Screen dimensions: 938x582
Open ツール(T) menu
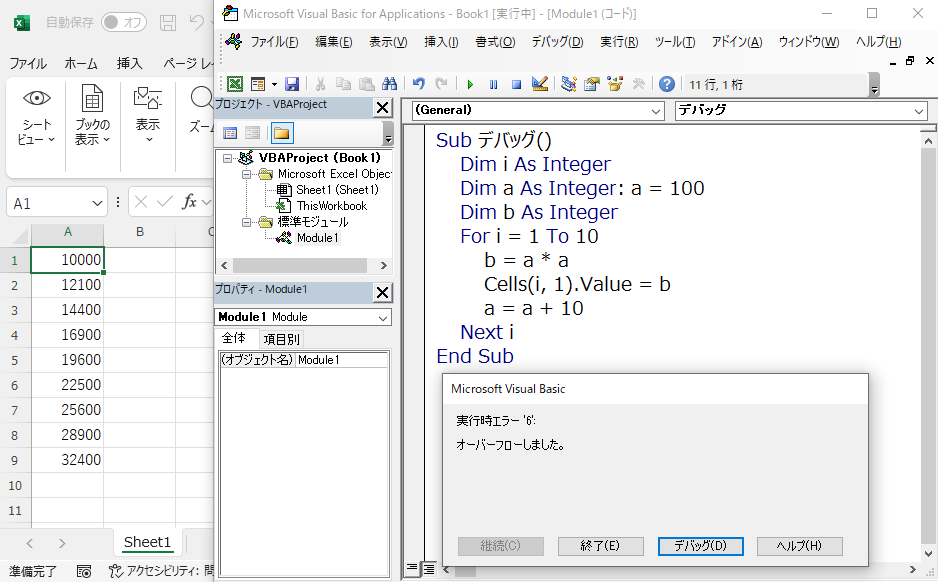click(674, 42)
